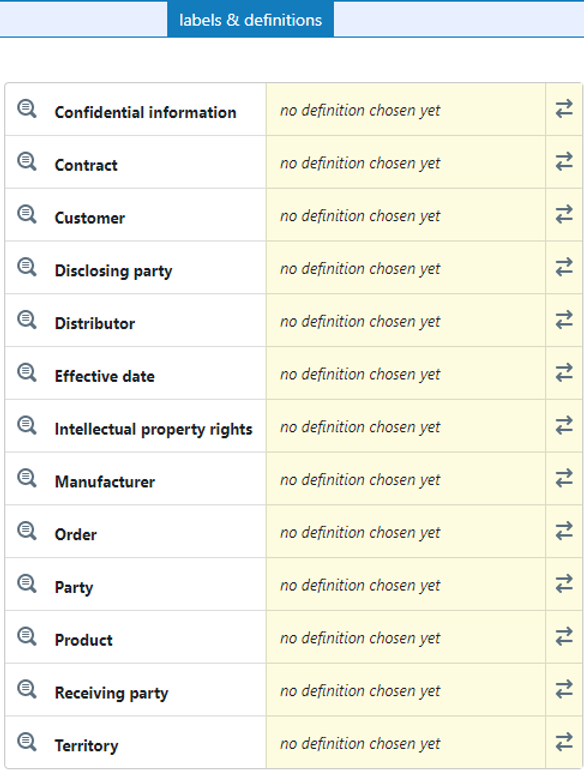The width and height of the screenshot is (584, 770).
Task: Click the swap arrows icon for Order
Action: click(564, 531)
